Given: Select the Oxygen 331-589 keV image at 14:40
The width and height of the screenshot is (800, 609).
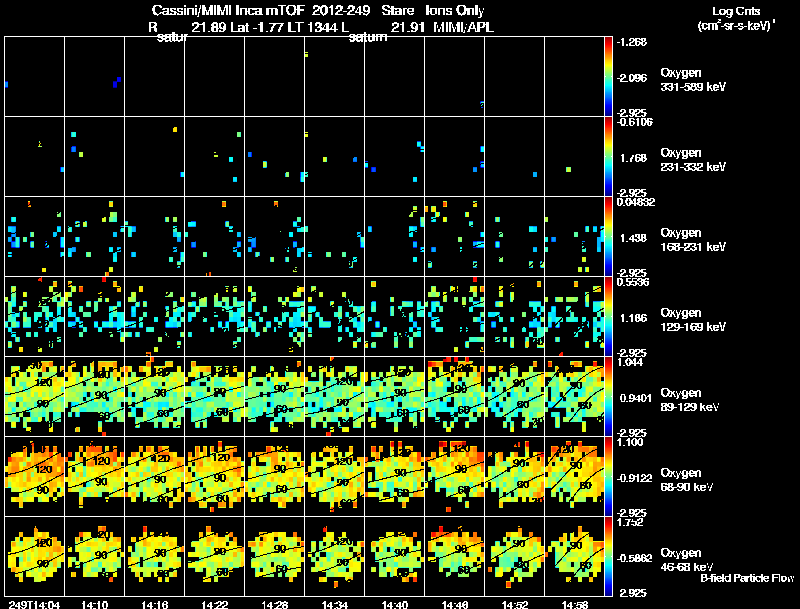Looking at the screenshot, I should 394,77.
